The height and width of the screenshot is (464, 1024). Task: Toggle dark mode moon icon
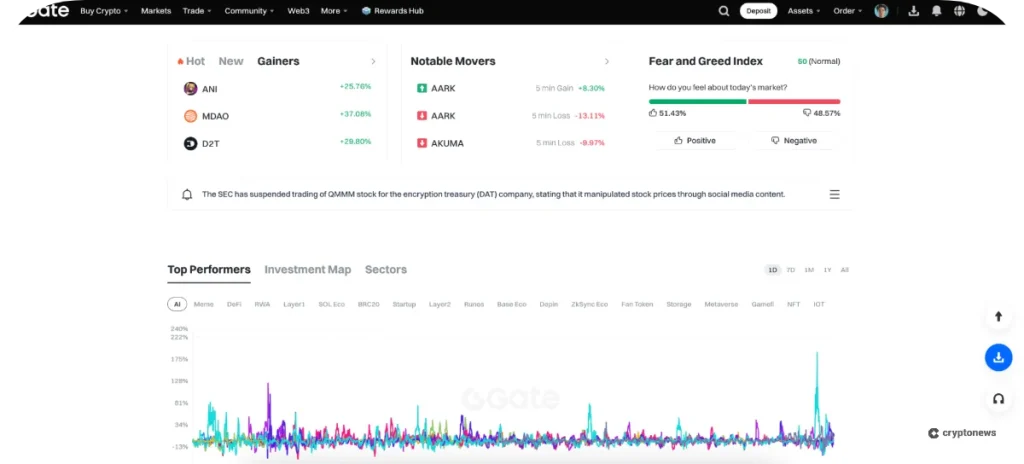click(983, 11)
